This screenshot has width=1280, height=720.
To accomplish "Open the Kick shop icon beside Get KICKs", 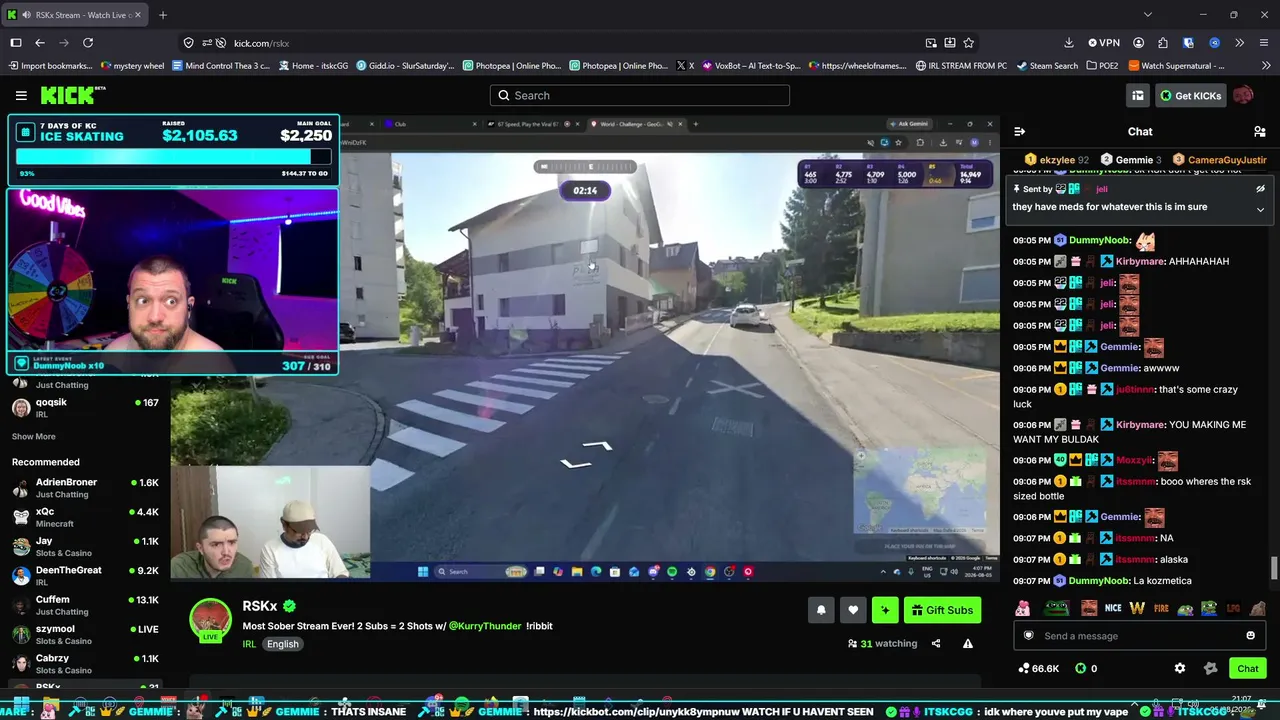I will pos(1138,95).
